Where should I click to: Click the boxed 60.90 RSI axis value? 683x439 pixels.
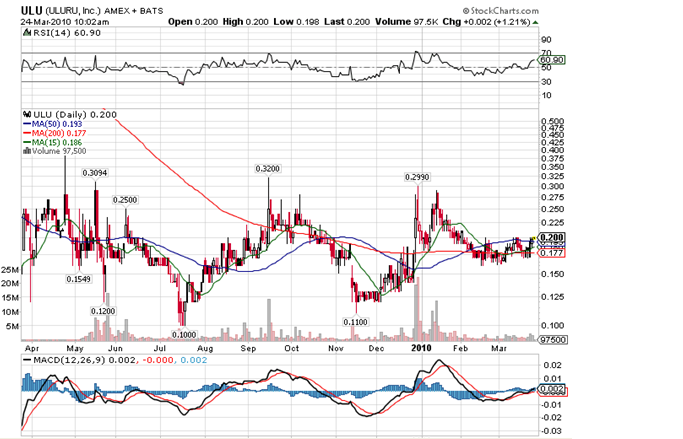tap(552, 60)
